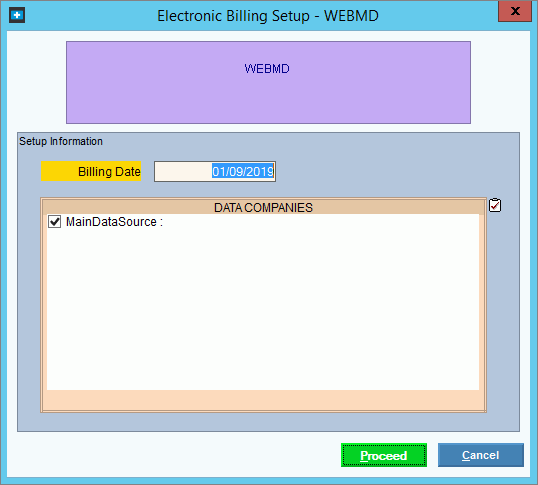Click the check-all clipboard icon beside Data Companies

point(495,205)
